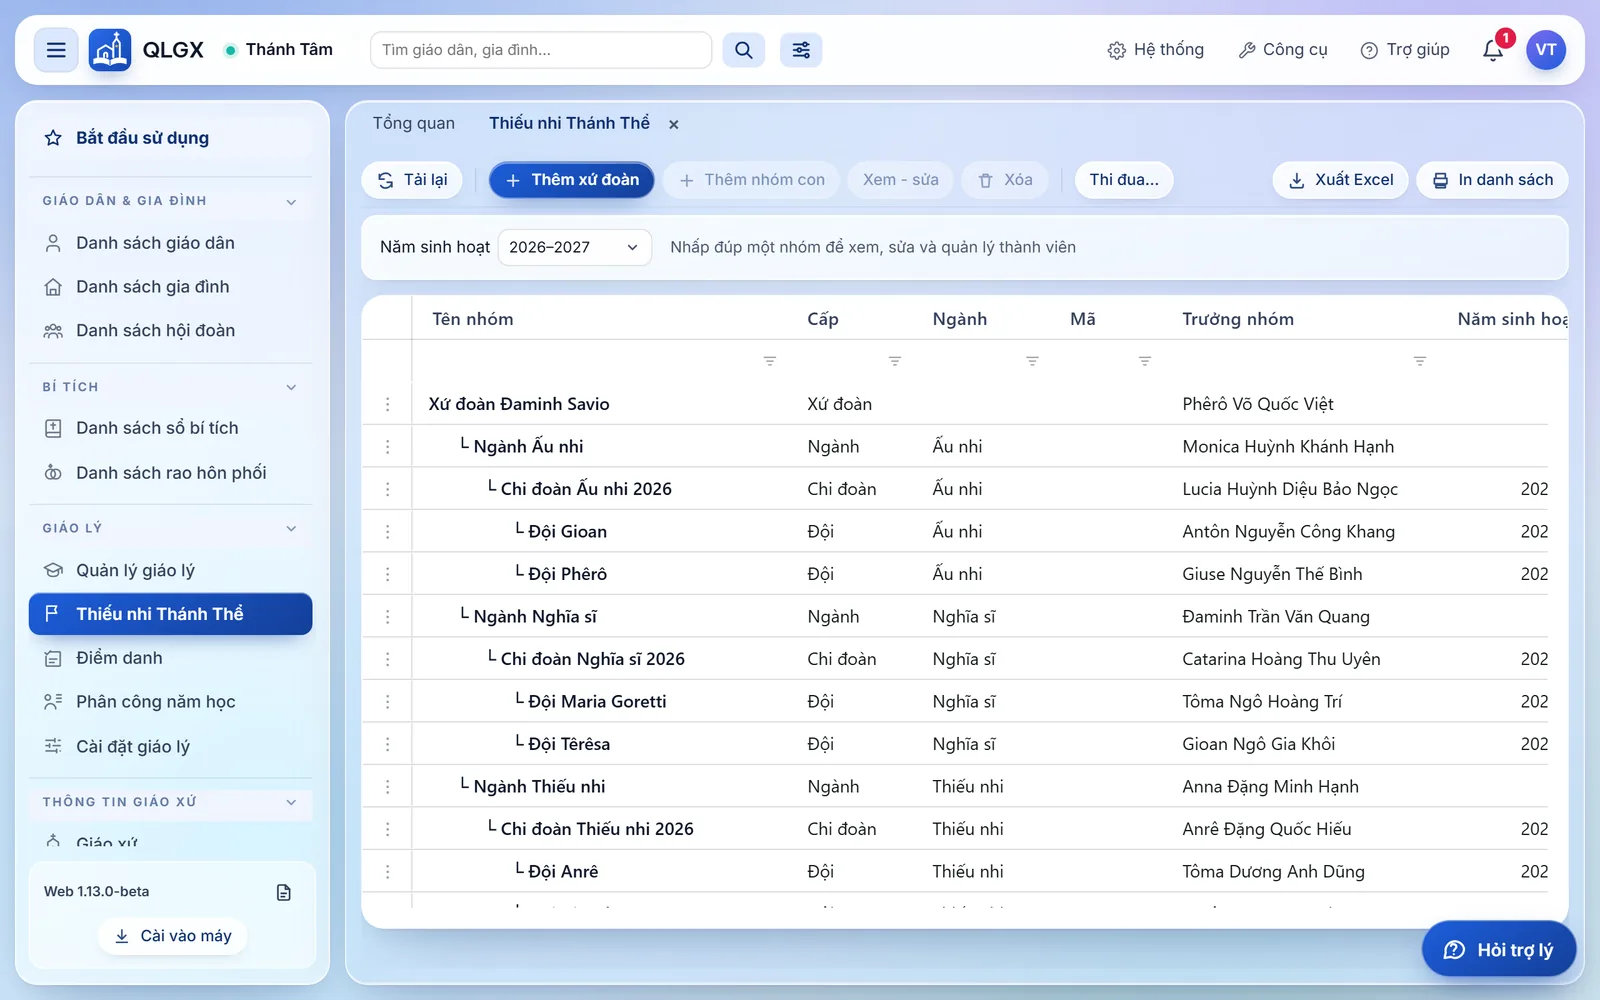Viewport: 1600px width, 1000px height.
Task: Open the VT user avatar menu
Action: (1546, 50)
